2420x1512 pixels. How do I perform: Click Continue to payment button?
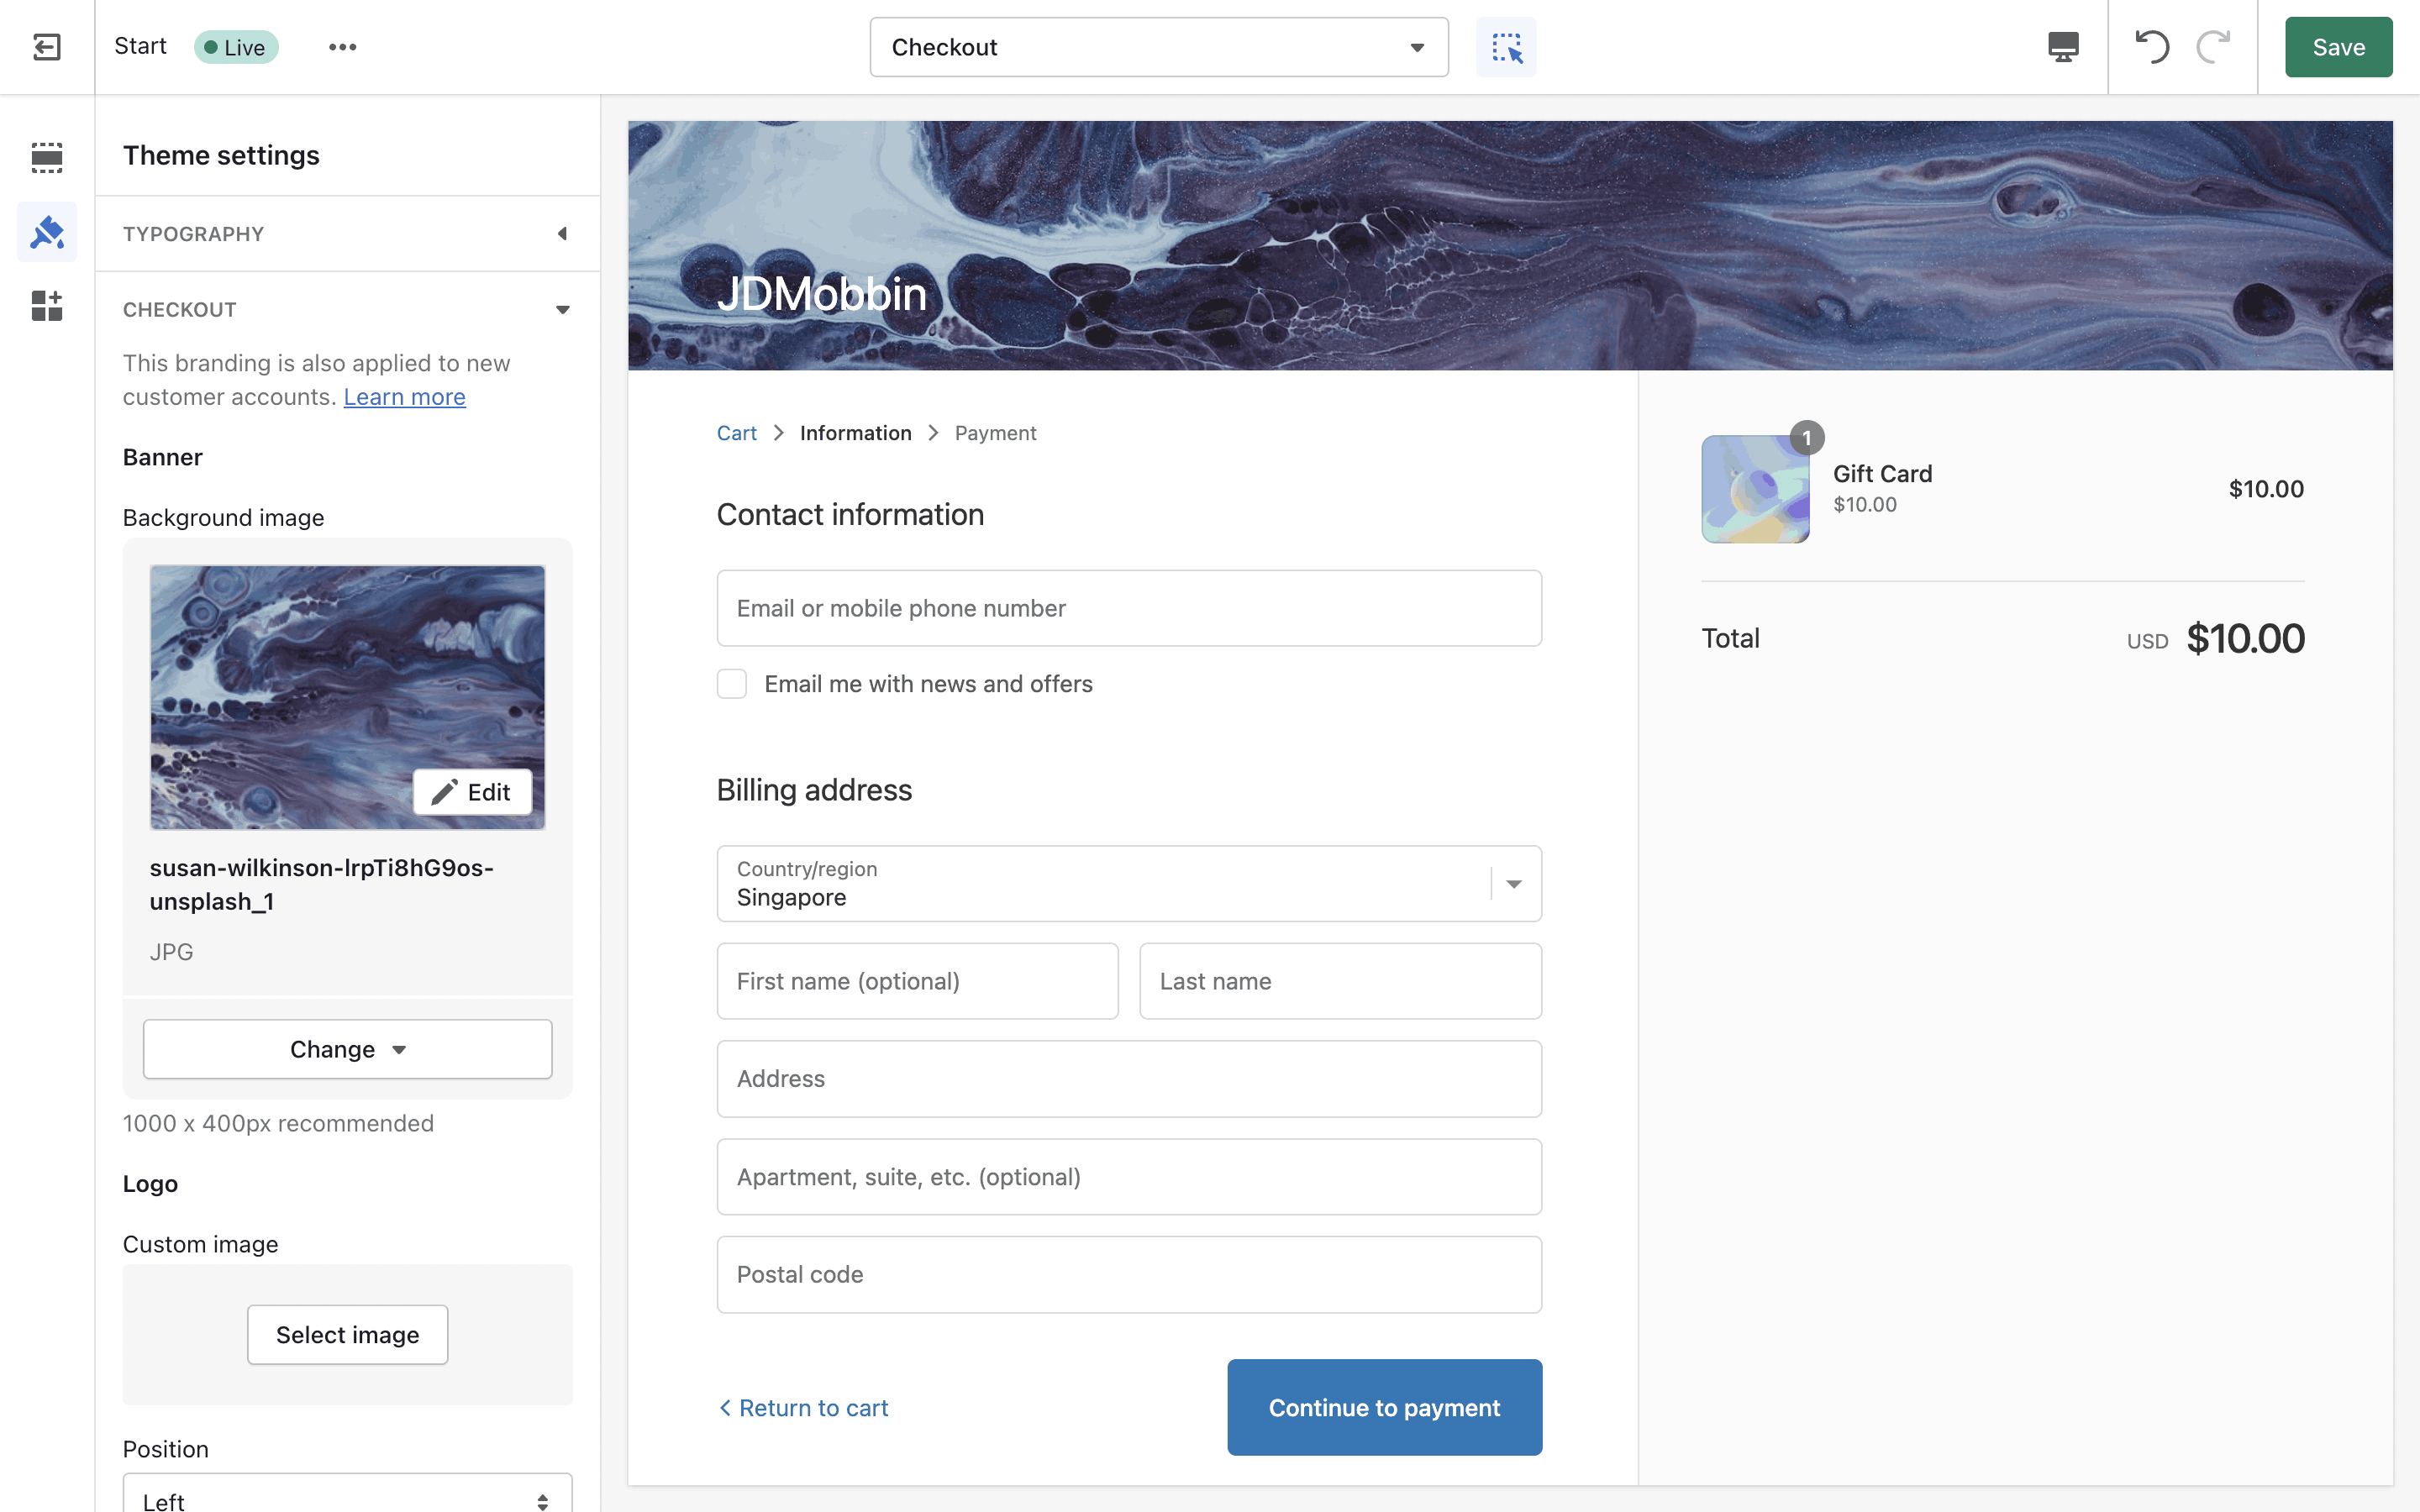[1384, 1407]
